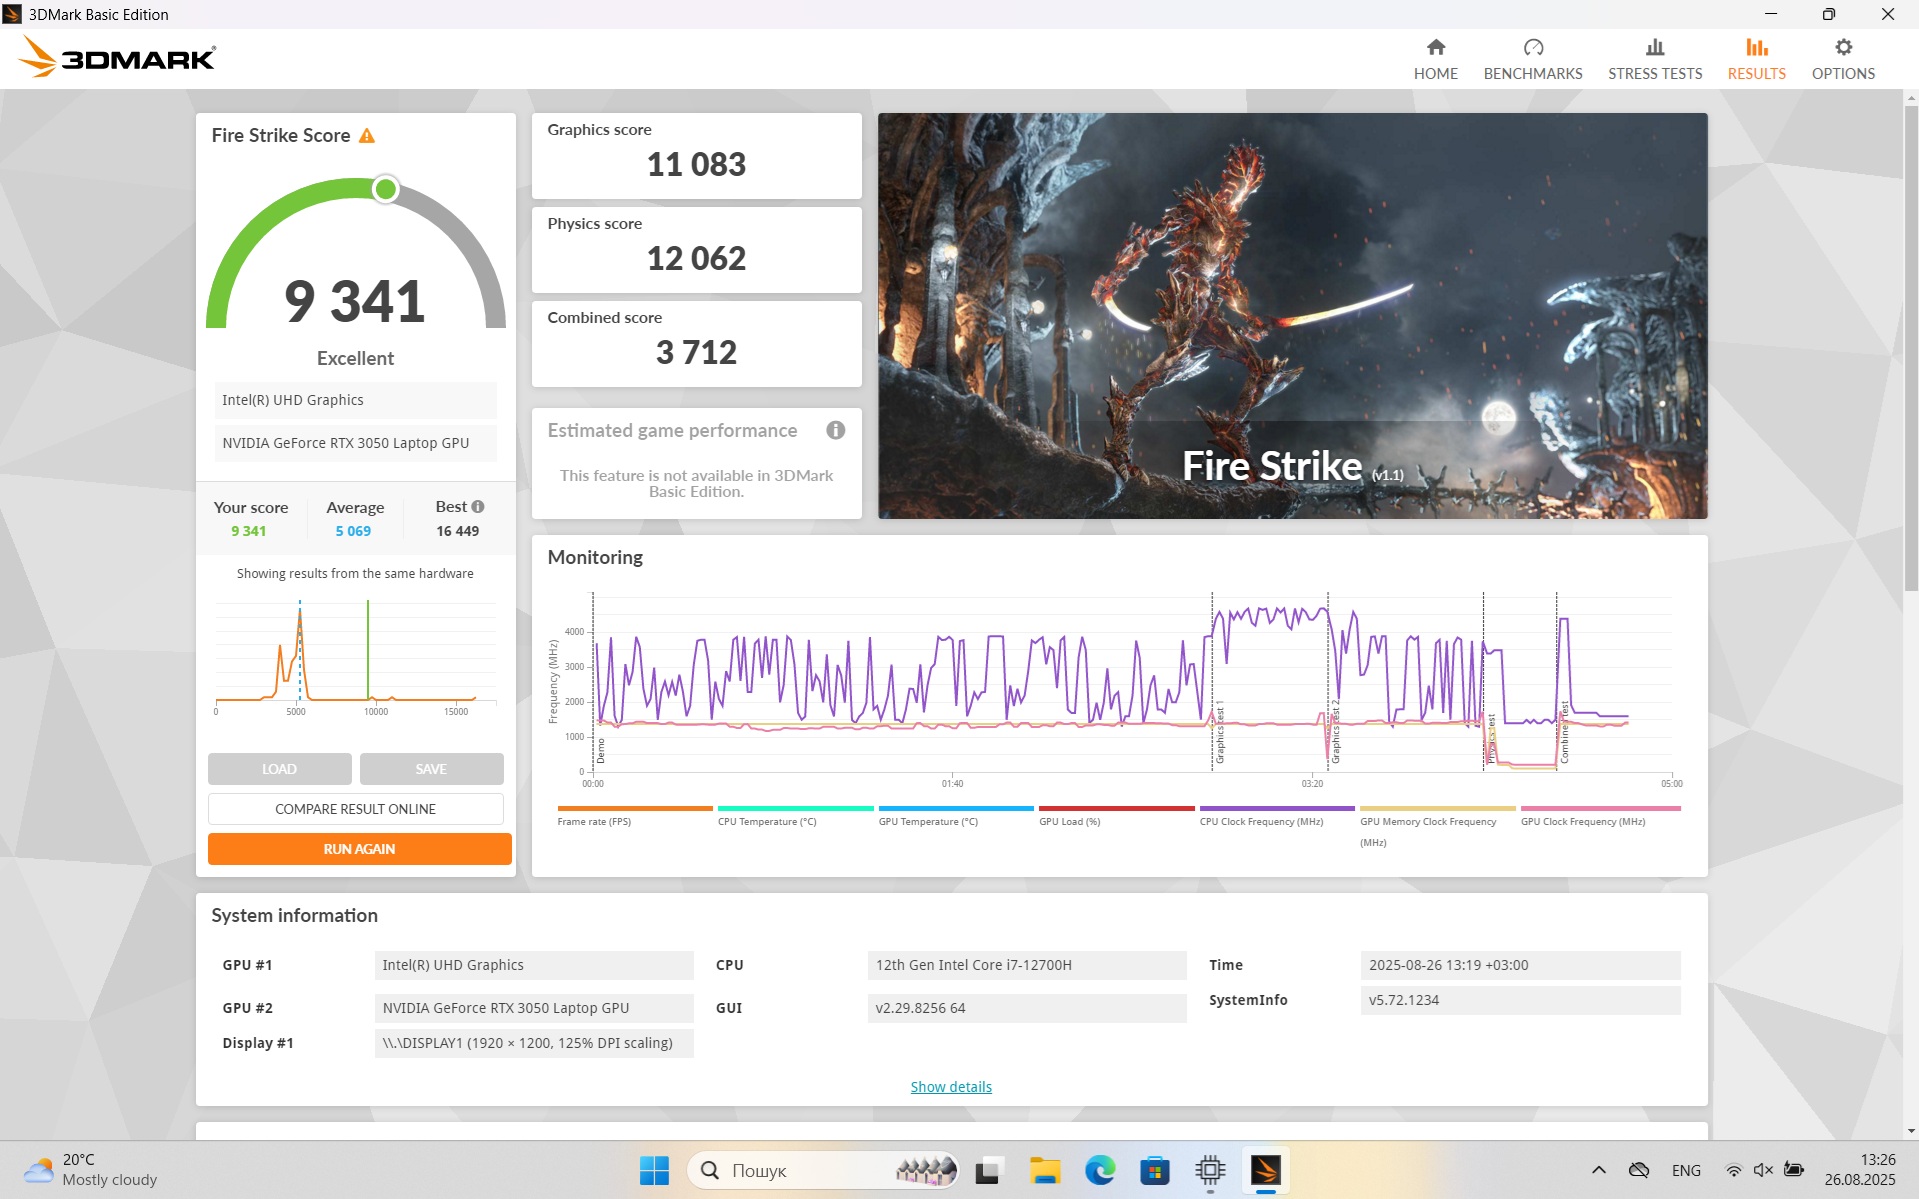Screen dimensions: 1919x1199
Task: Switch to the Benchmarks tab
Action: 1532,59
